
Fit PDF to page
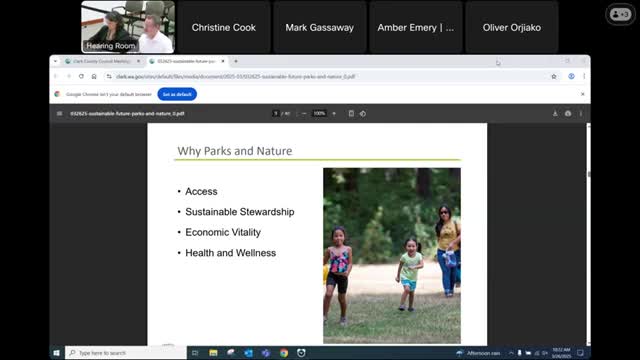coord(351,113)
